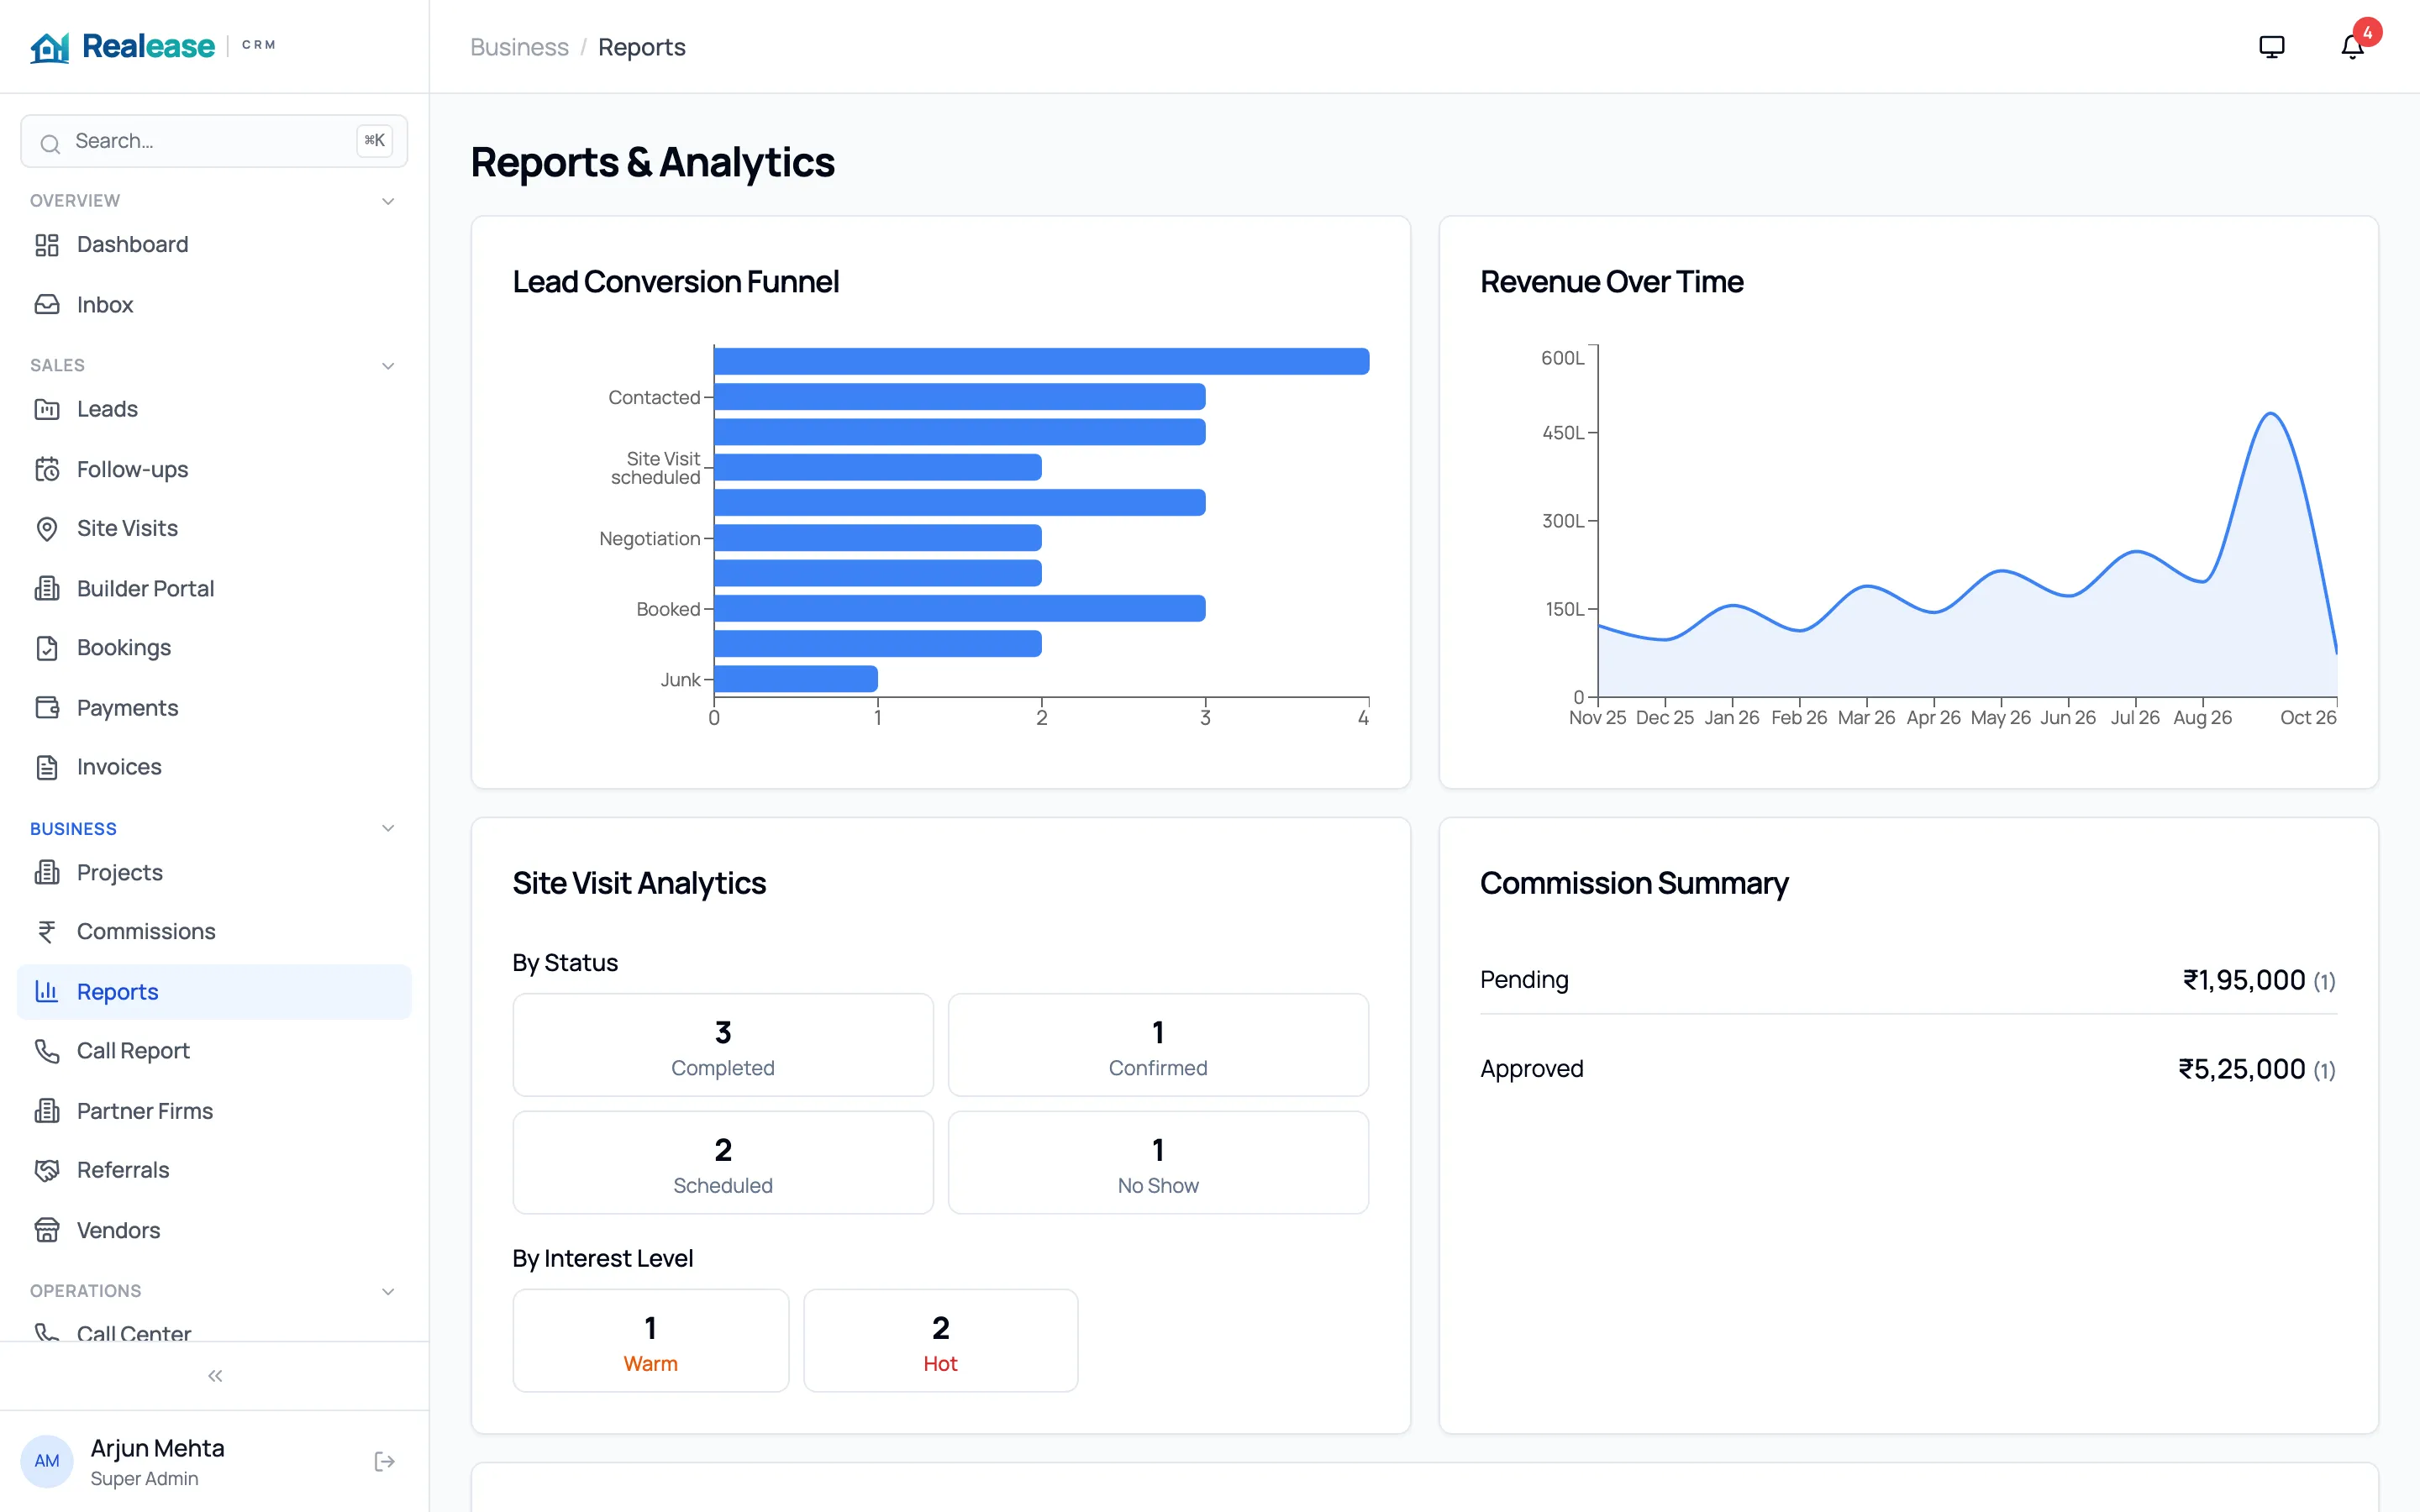The height and width of the screenshot is (1512, 2420).
Task: Click the Hot interest level card
Action: coord(941,1340)
